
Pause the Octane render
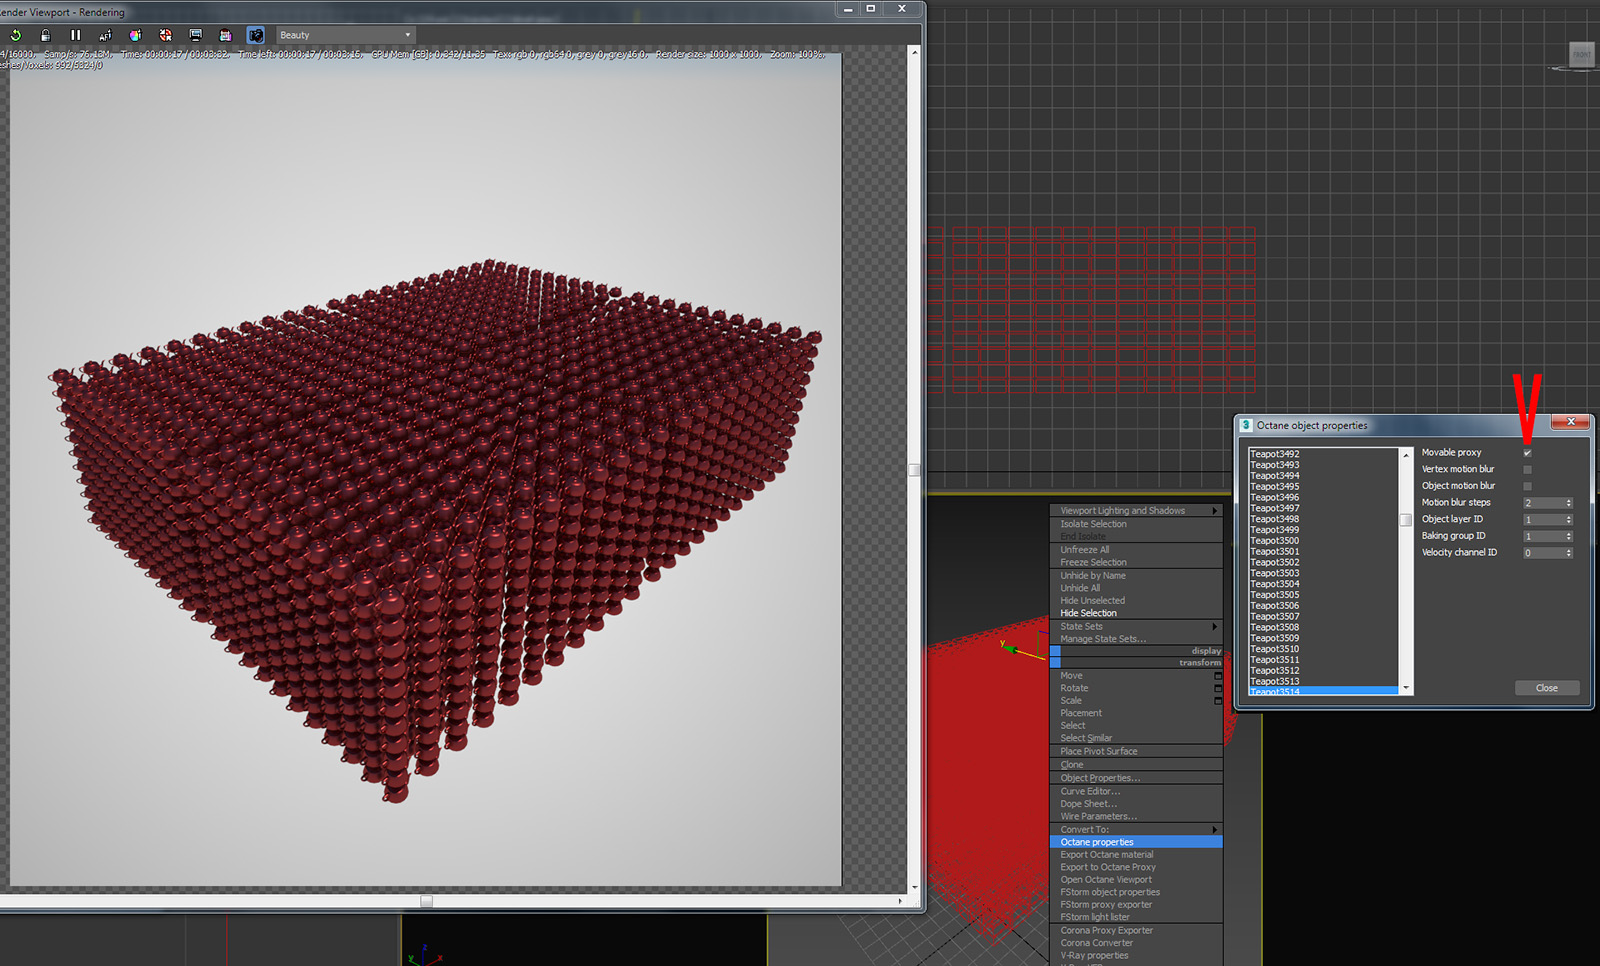click(x=76, y=35)
